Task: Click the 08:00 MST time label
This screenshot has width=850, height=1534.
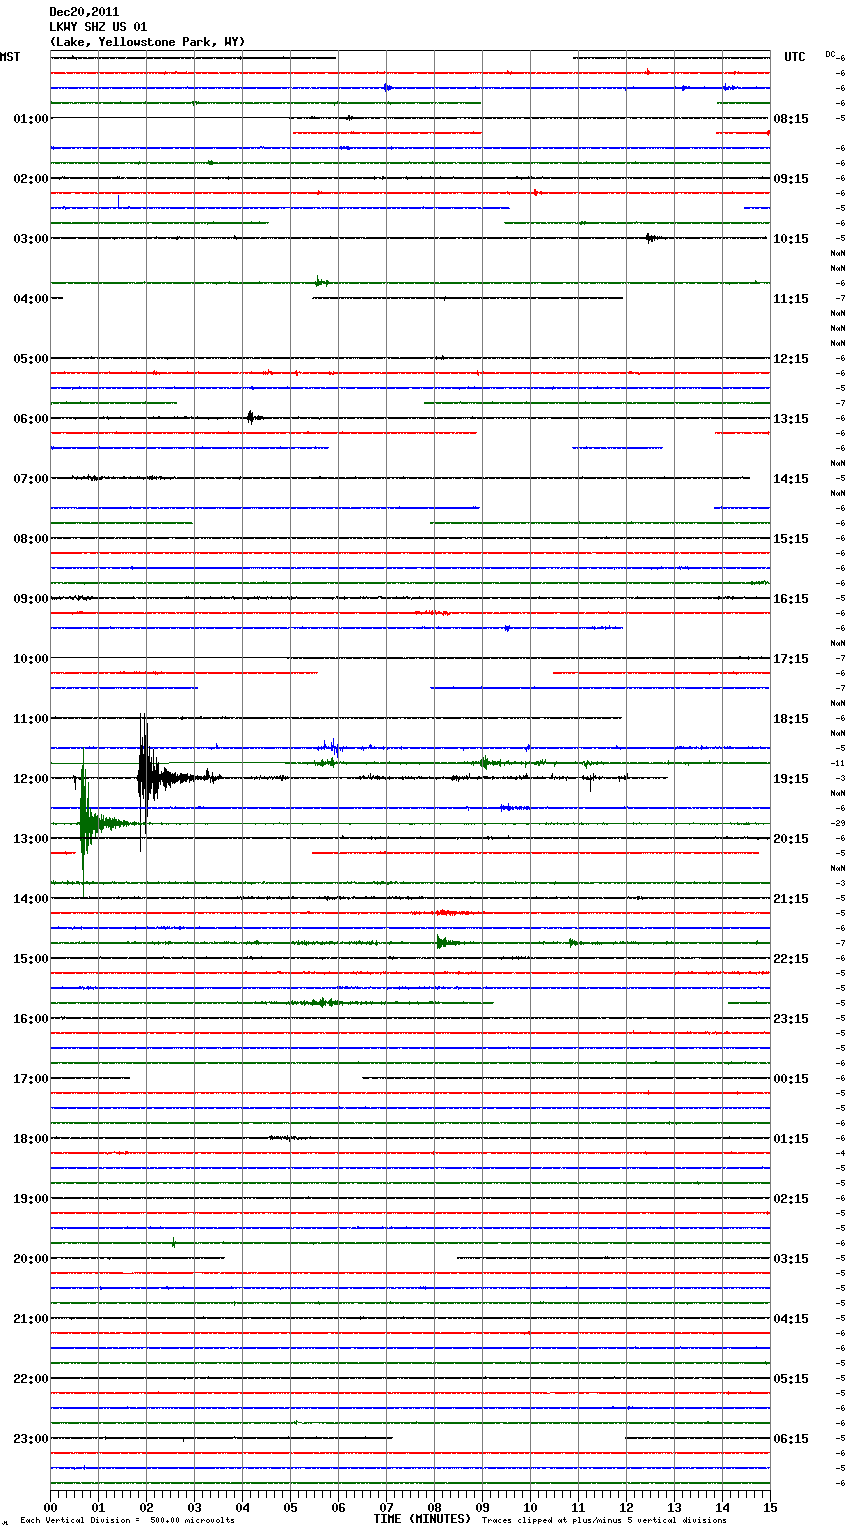Action: coord(31,539)
